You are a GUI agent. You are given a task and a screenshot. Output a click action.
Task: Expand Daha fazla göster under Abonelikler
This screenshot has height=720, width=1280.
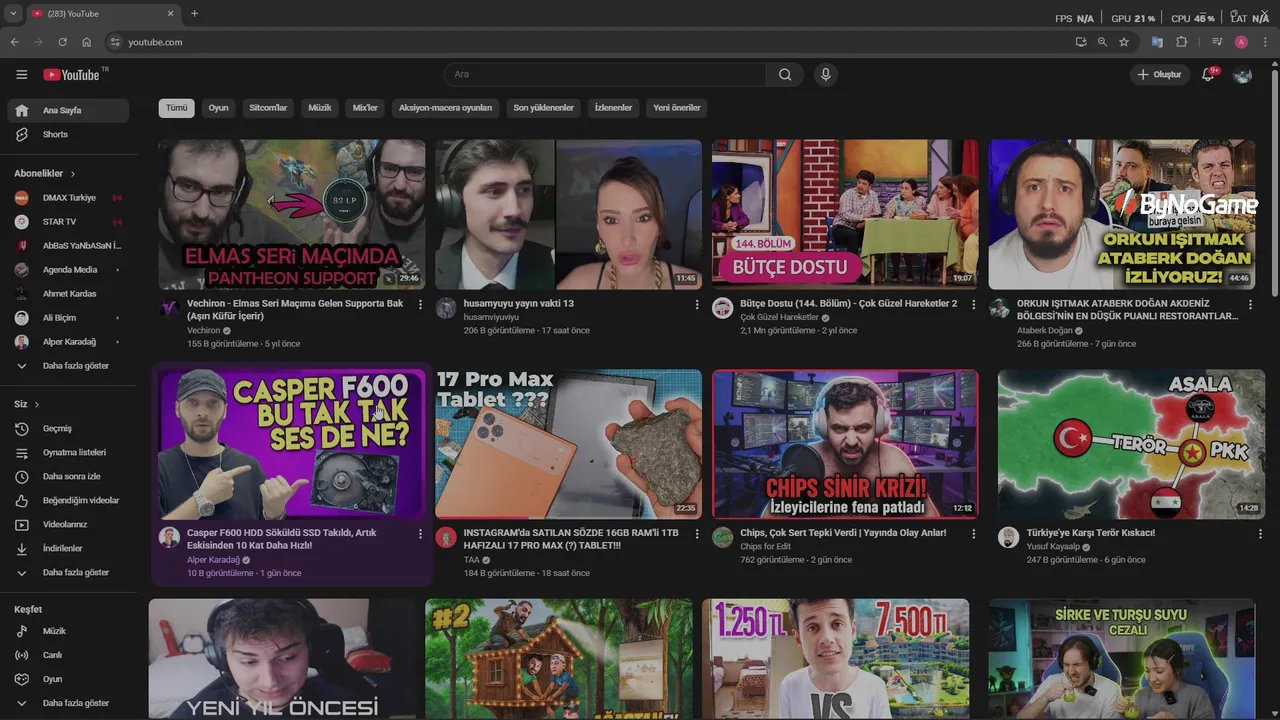tap(66, 366)
